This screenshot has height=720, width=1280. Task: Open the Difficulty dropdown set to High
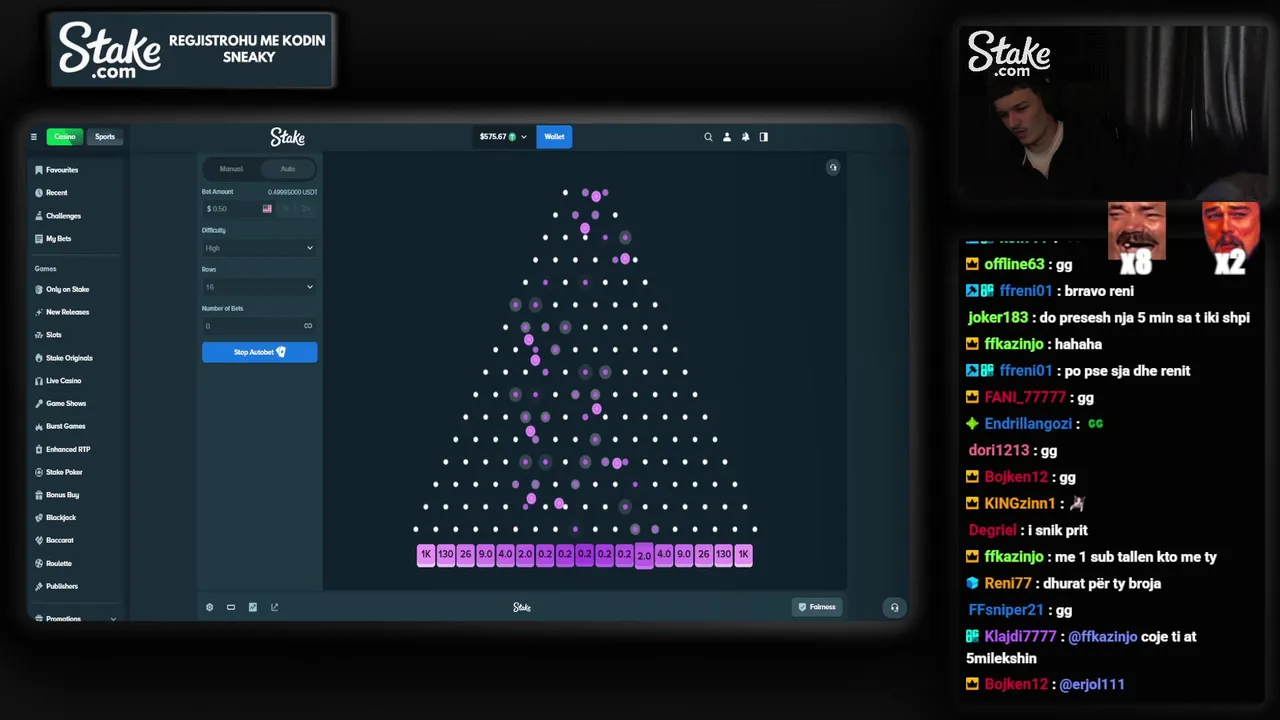click(x=259, y=248)
